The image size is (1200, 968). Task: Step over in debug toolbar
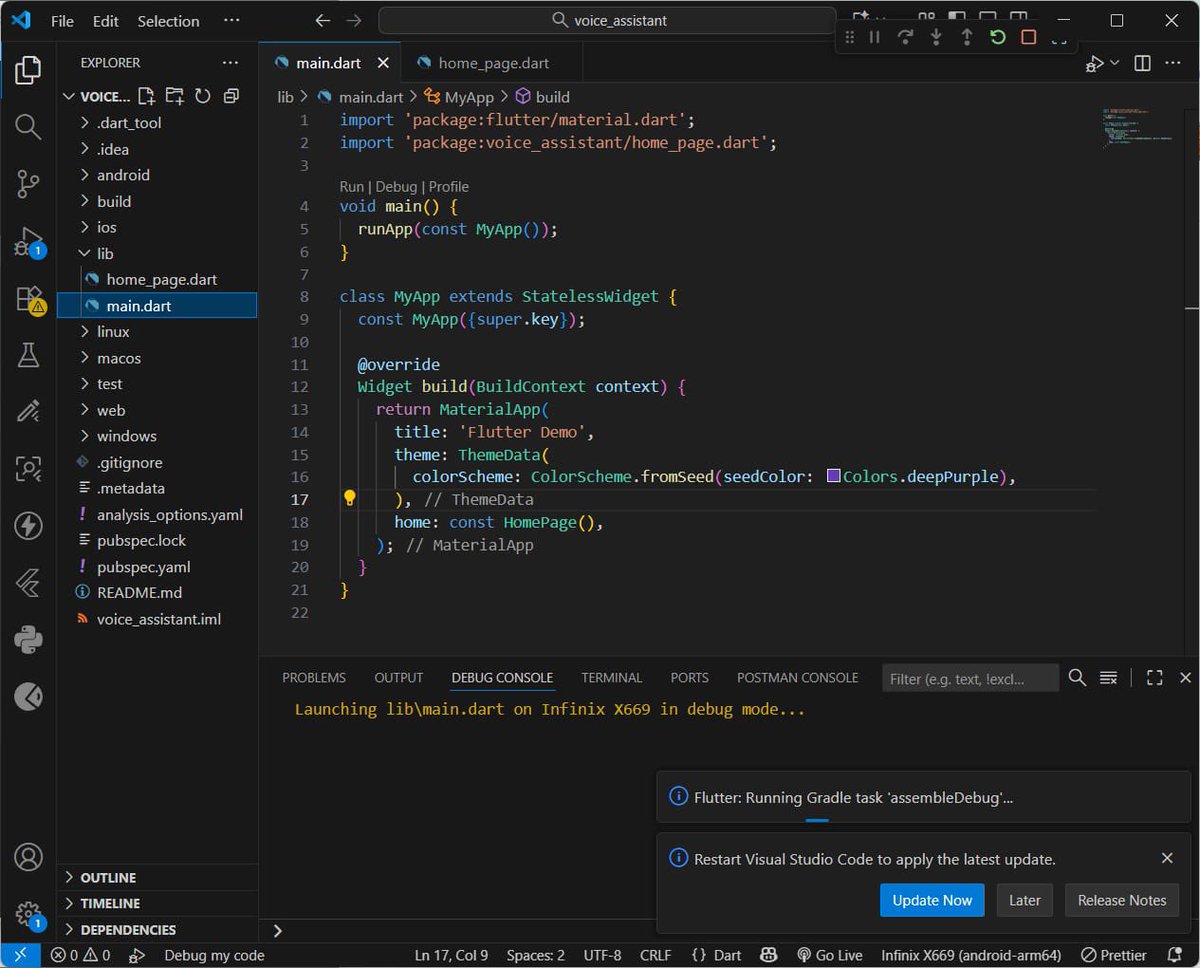906,37
